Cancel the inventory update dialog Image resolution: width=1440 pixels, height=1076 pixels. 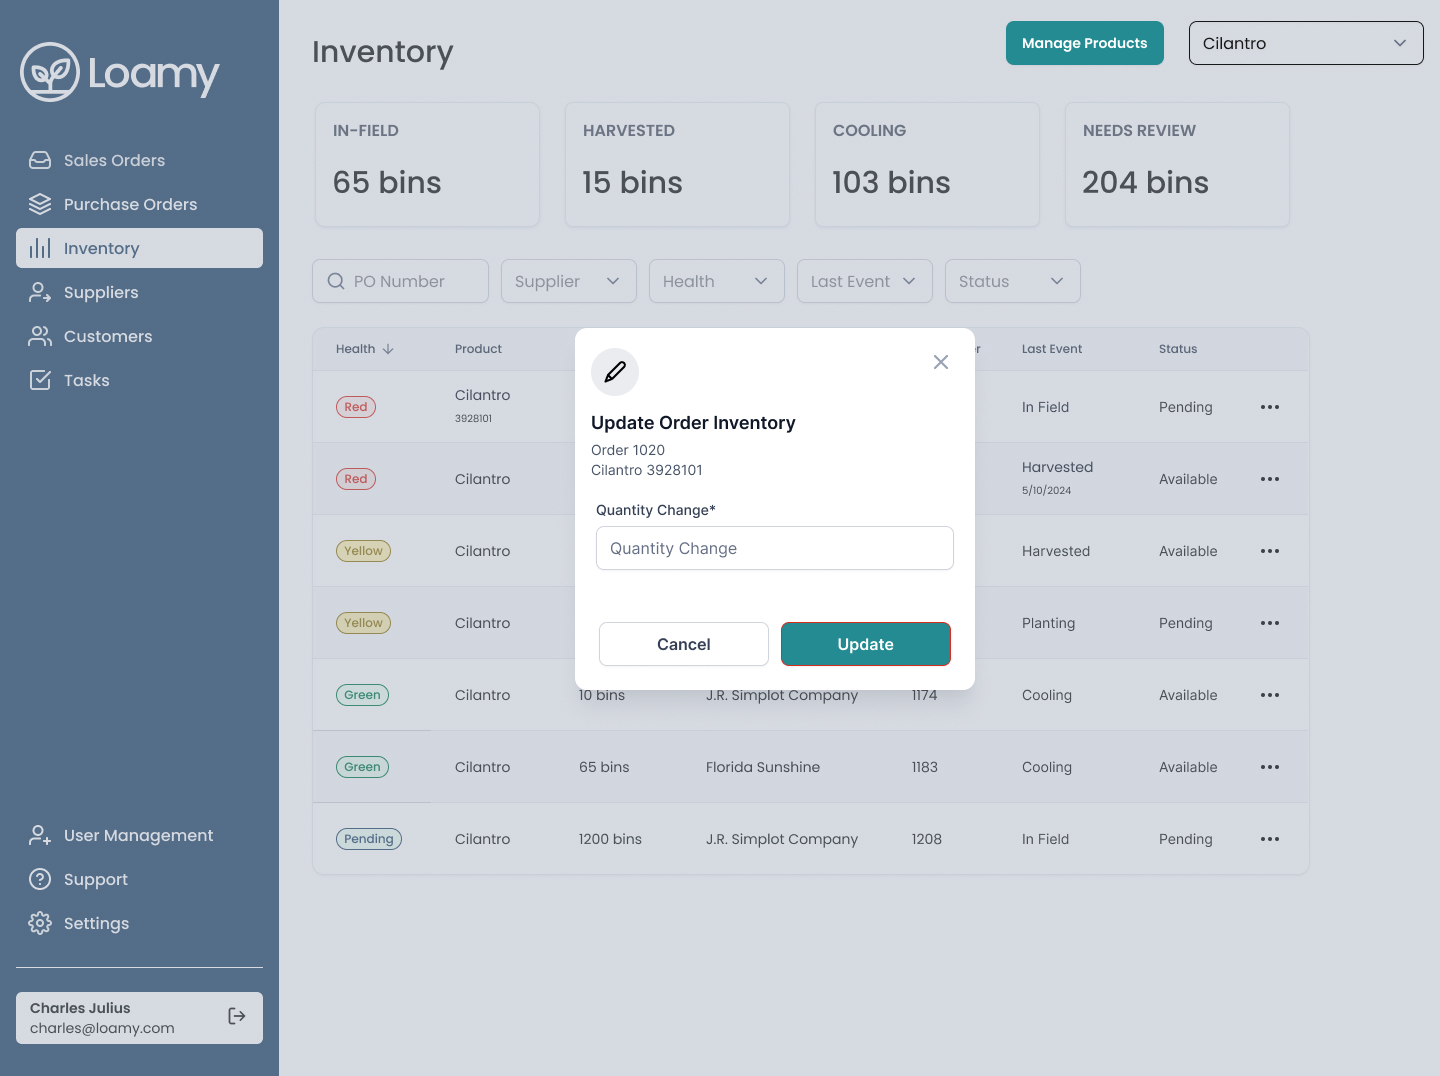[684, 644]
